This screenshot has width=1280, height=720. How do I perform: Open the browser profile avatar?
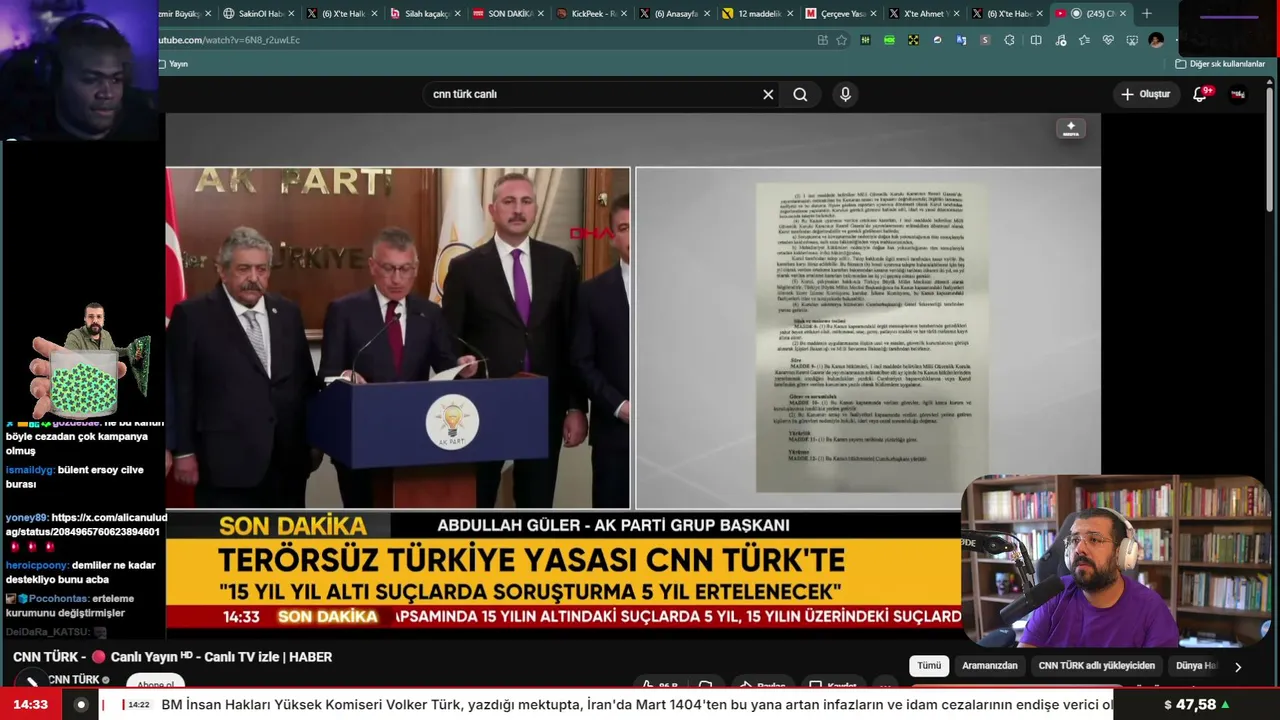coord(1156,40)
